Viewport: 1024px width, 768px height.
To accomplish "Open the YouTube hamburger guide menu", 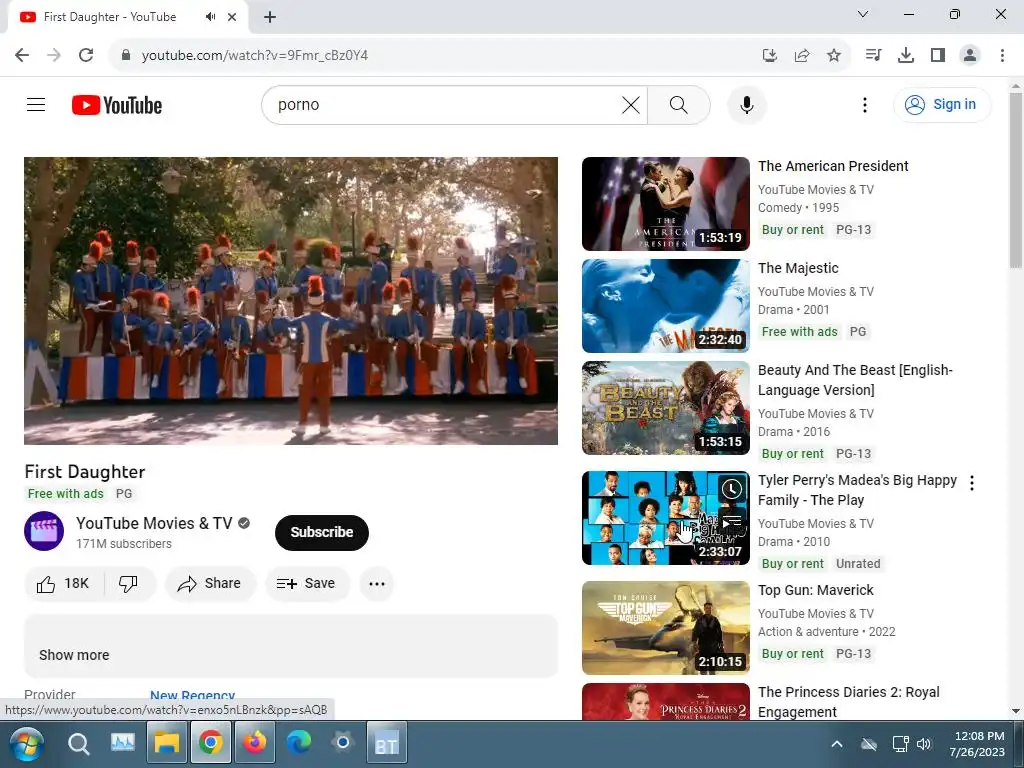I will pyautogui.click(x=36, y=104).
